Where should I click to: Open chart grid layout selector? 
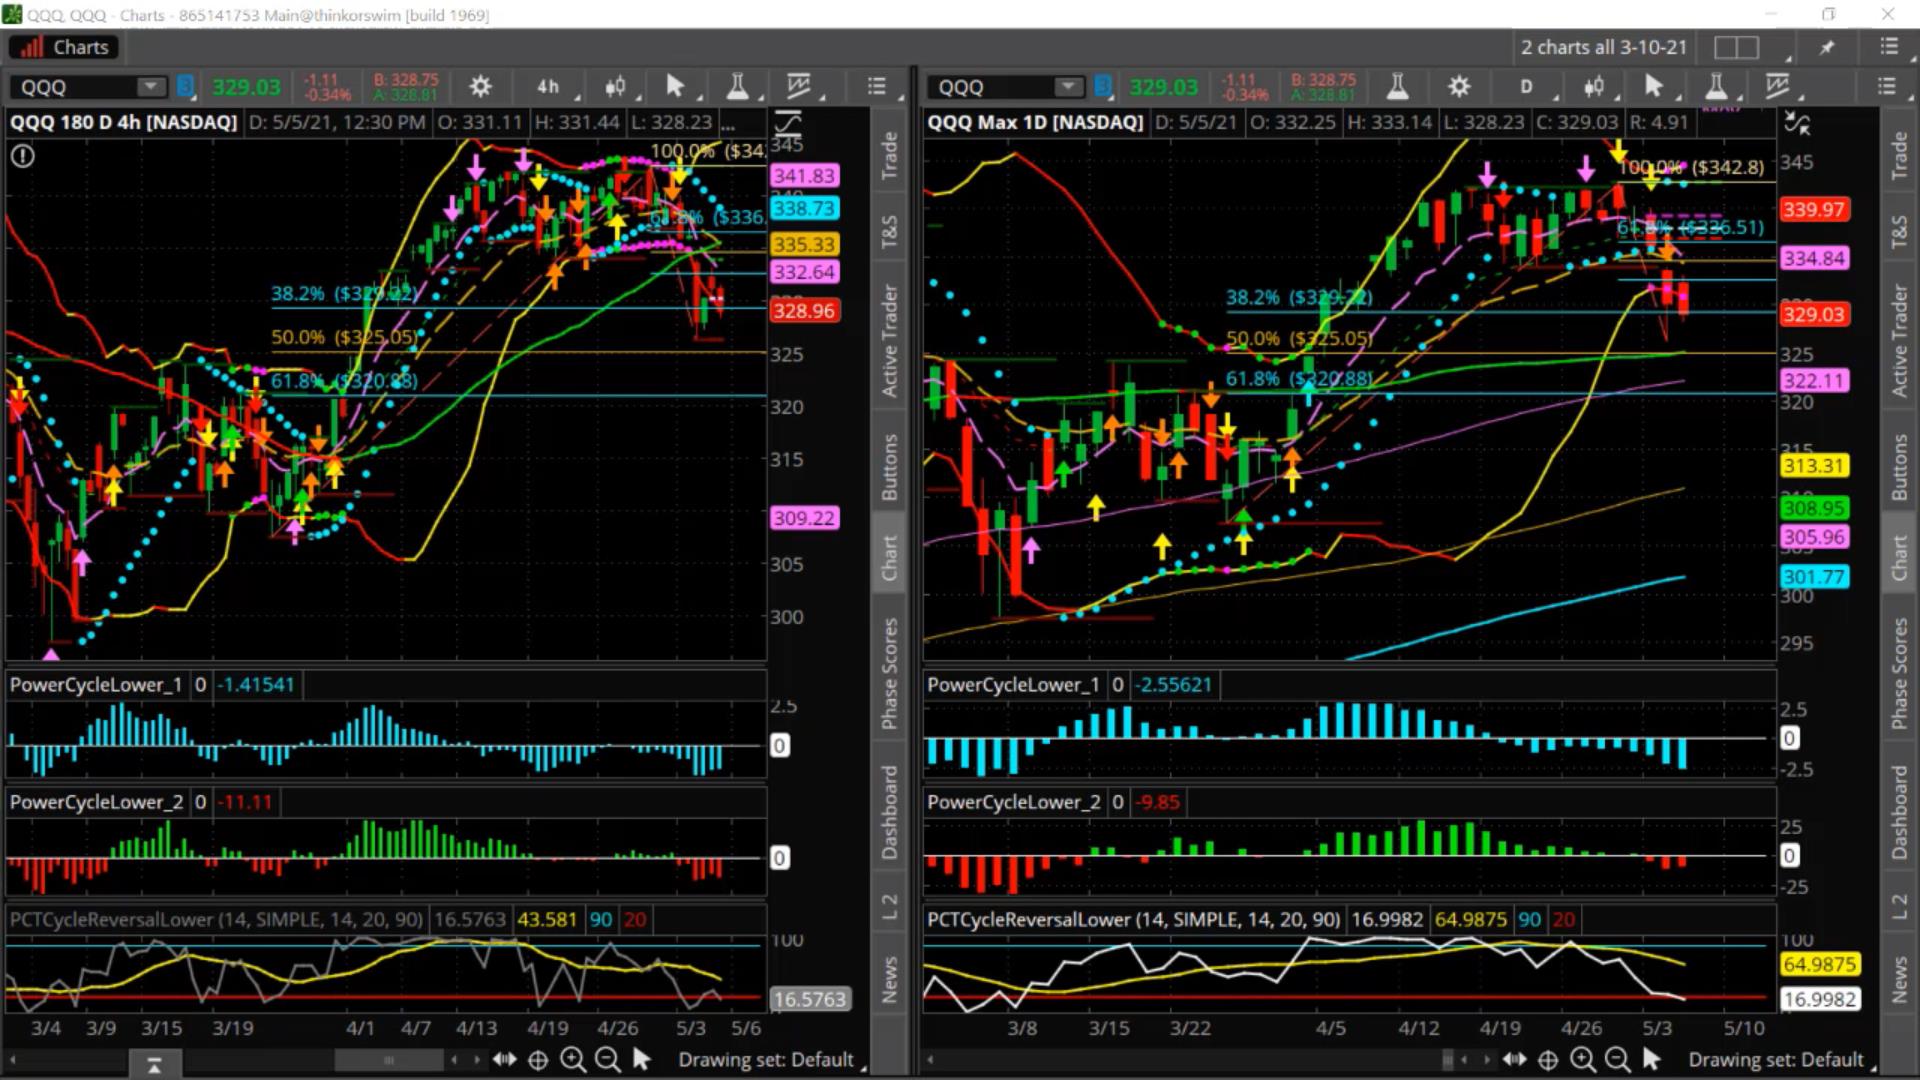coord(1737,47)
